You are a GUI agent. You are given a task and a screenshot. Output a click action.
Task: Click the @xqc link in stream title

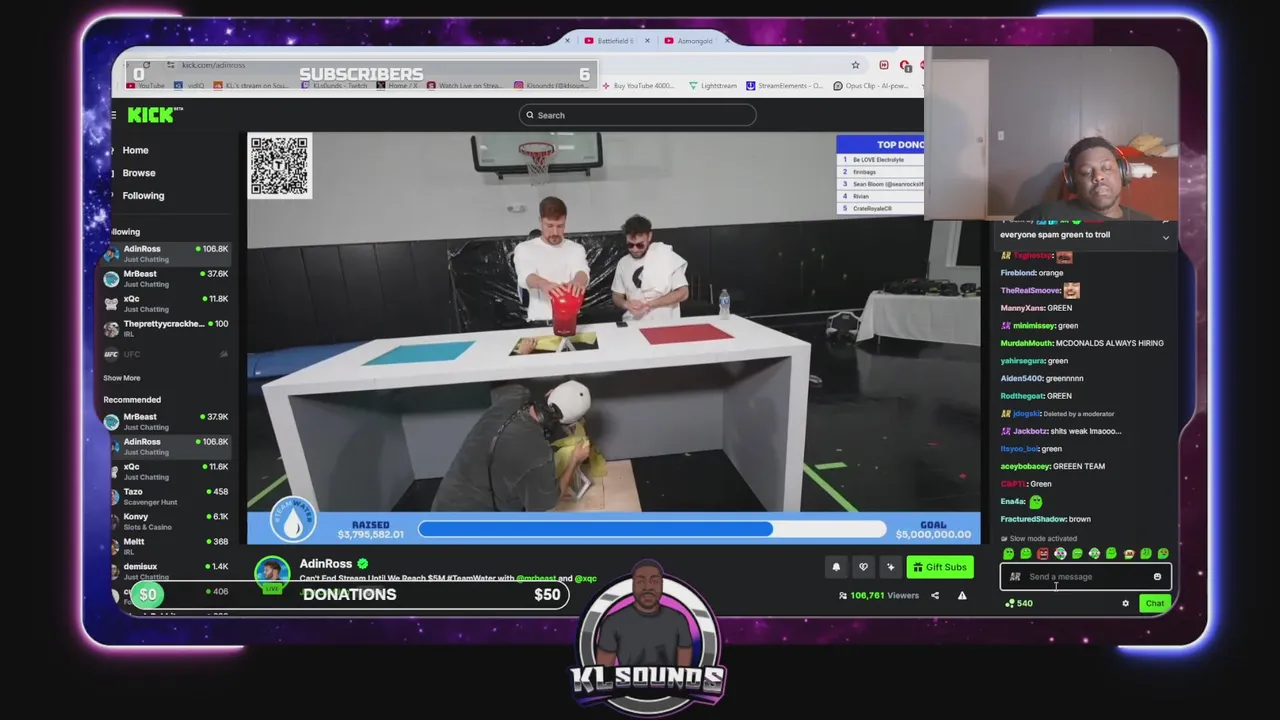[585, 578]
